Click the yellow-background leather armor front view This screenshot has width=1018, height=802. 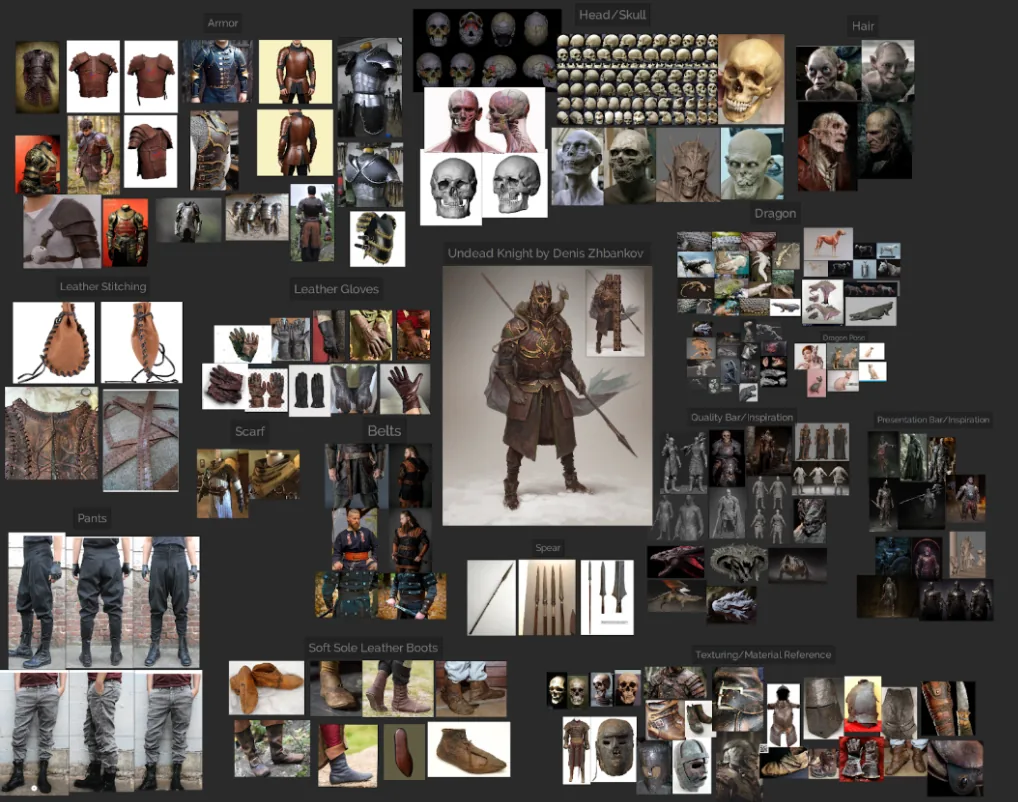pos(295,72)
